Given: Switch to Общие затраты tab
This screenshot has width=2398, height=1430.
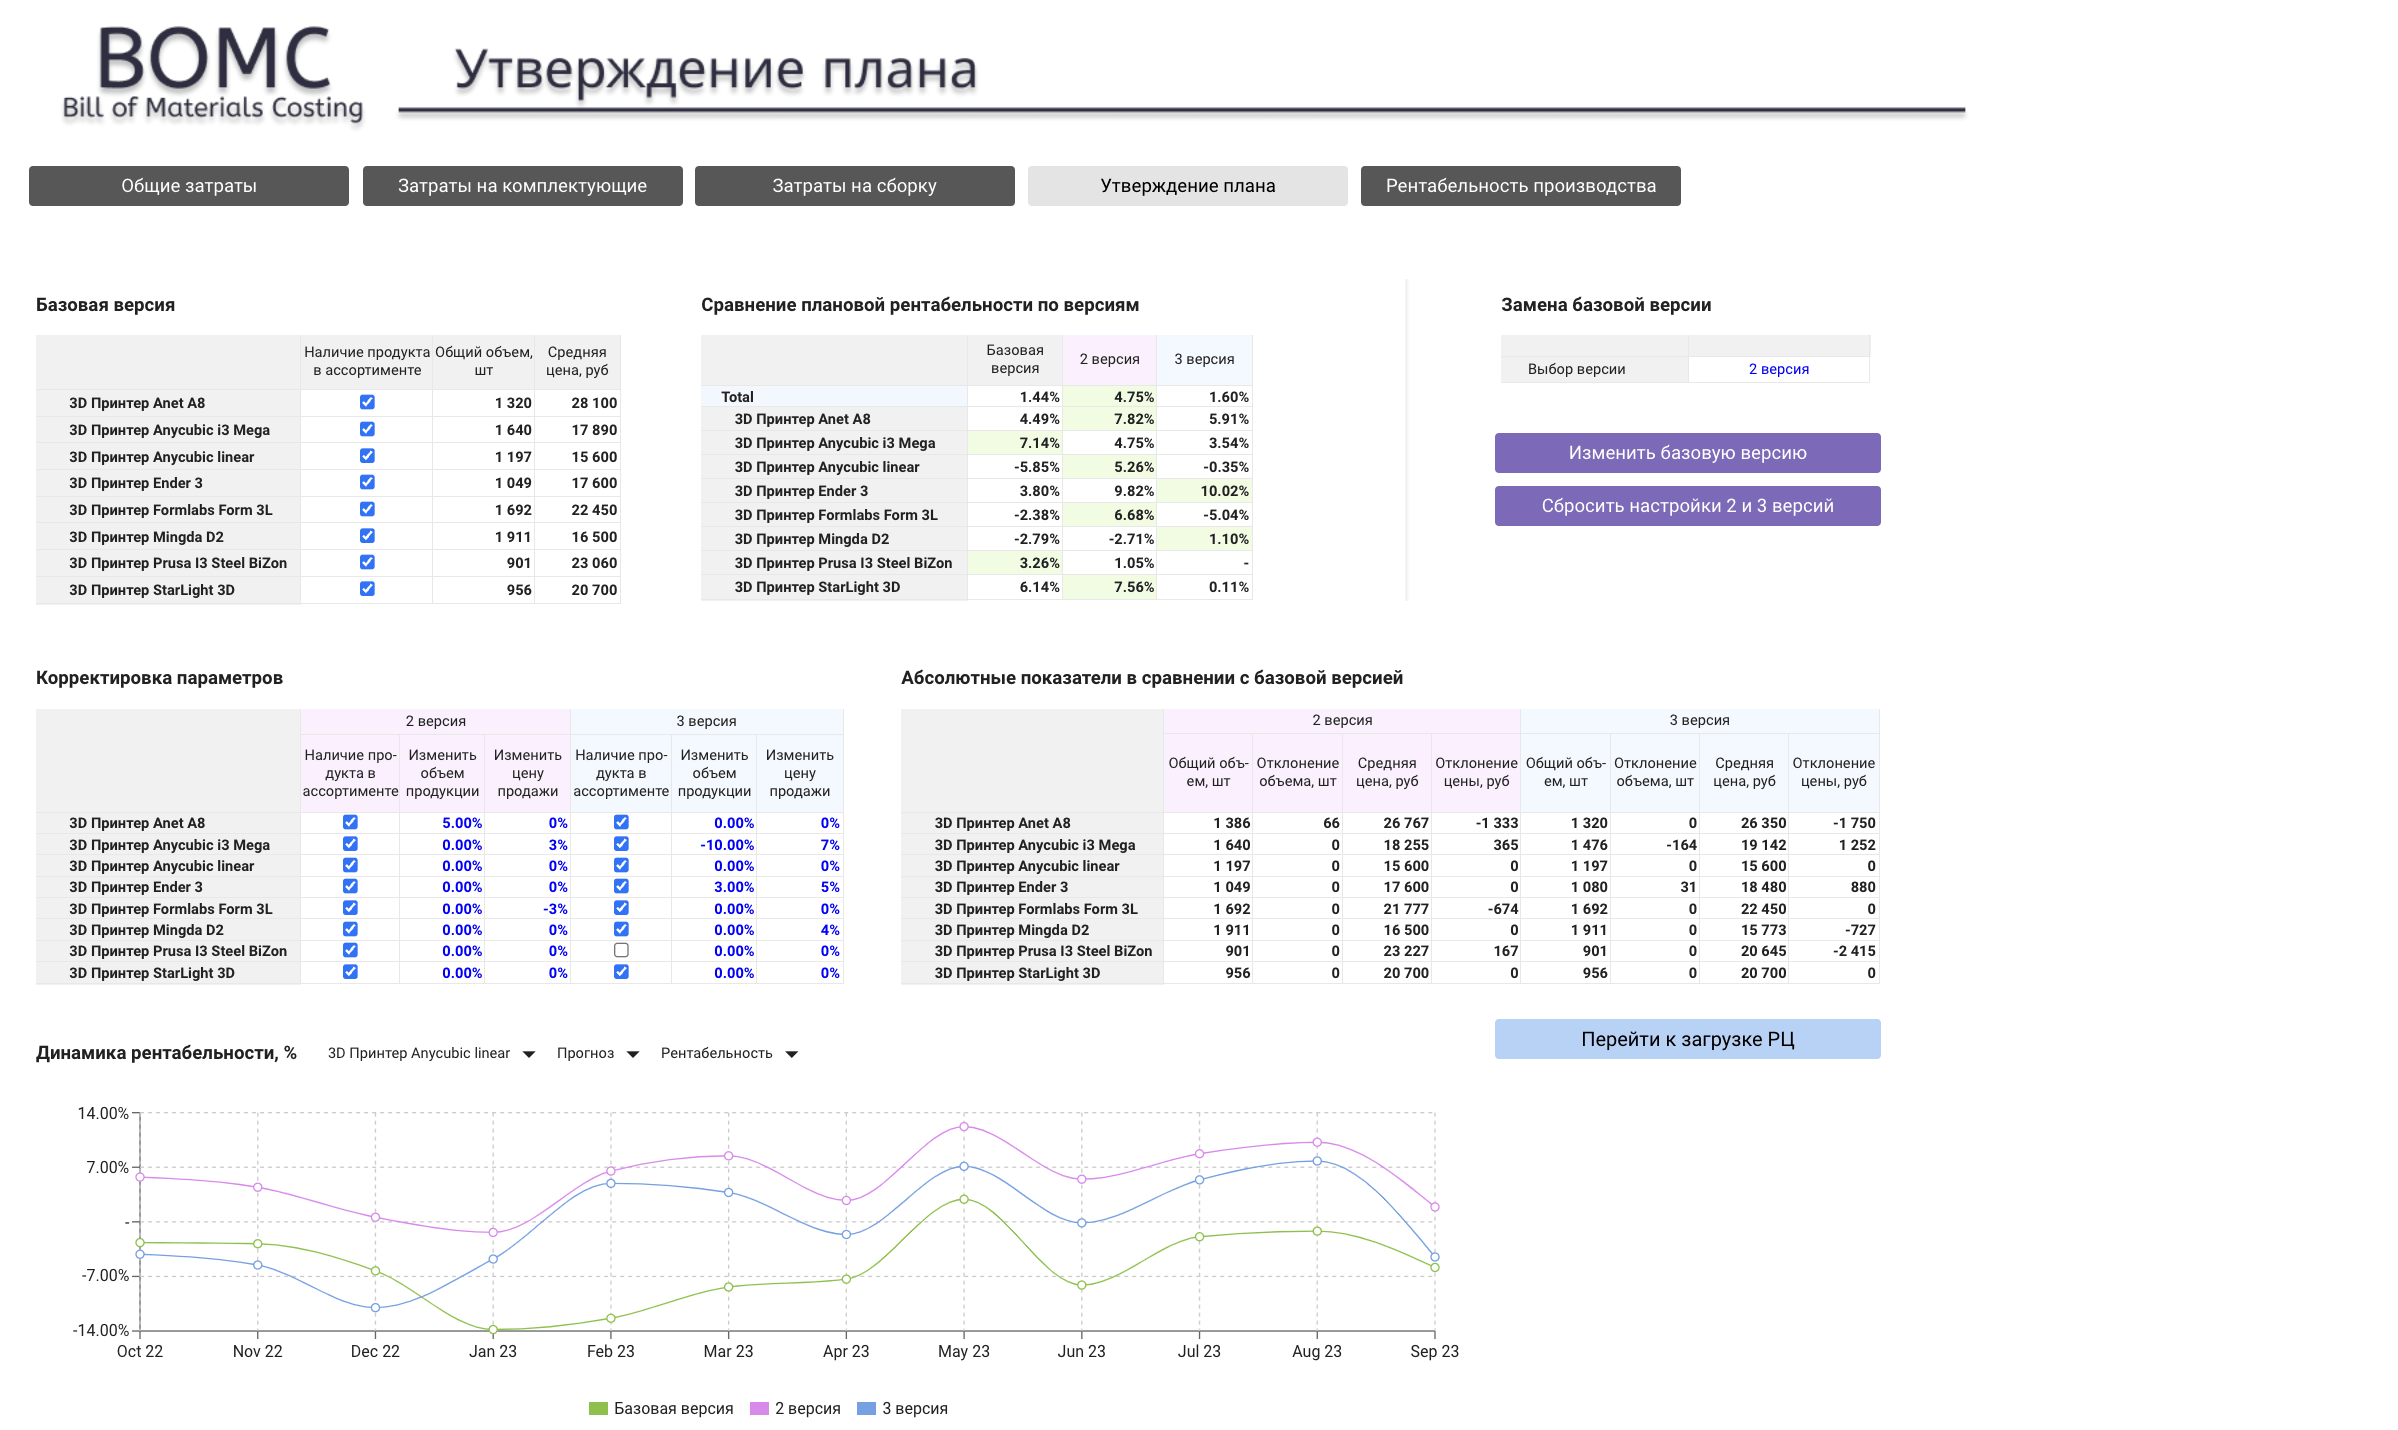Looking at the screenshot, I should point(189,186).
